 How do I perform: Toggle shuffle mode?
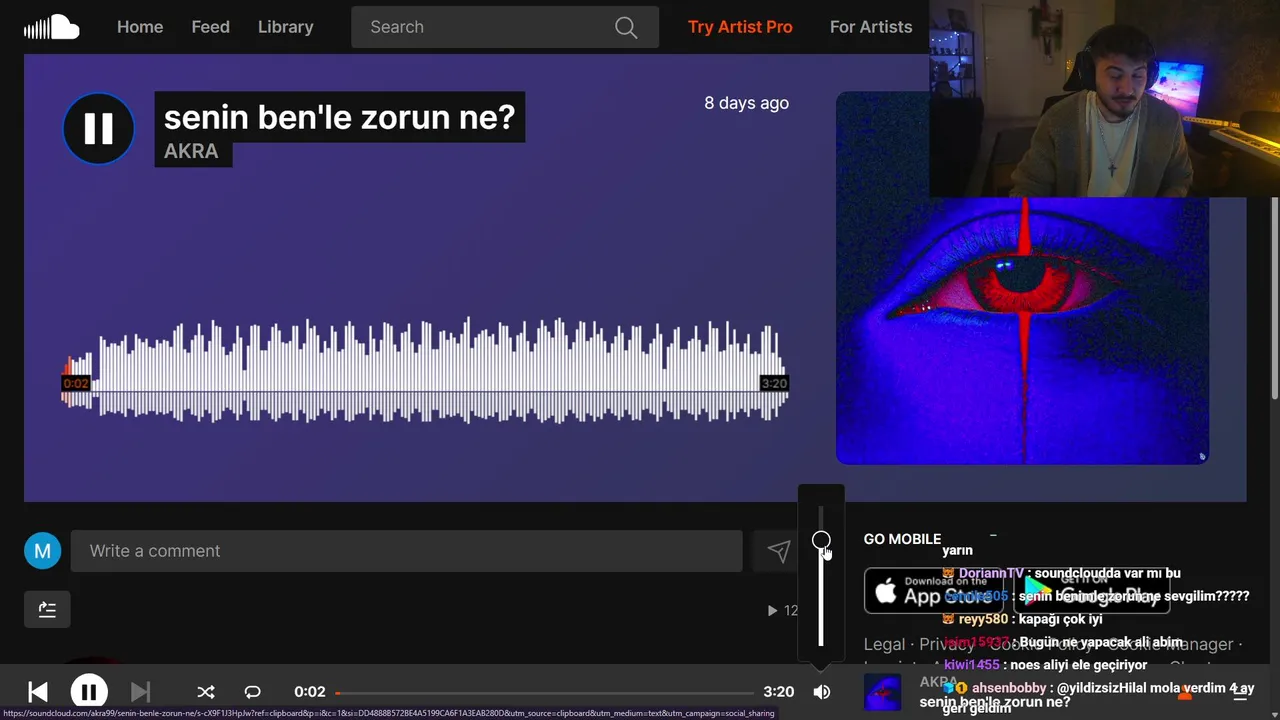(x=206, y=692)
